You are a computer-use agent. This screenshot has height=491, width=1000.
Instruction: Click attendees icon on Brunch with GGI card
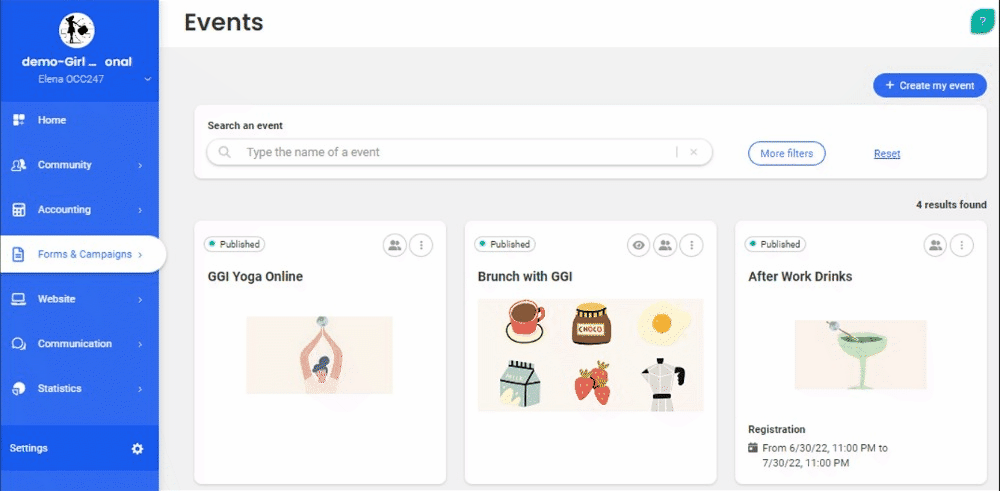pos(665,245)
